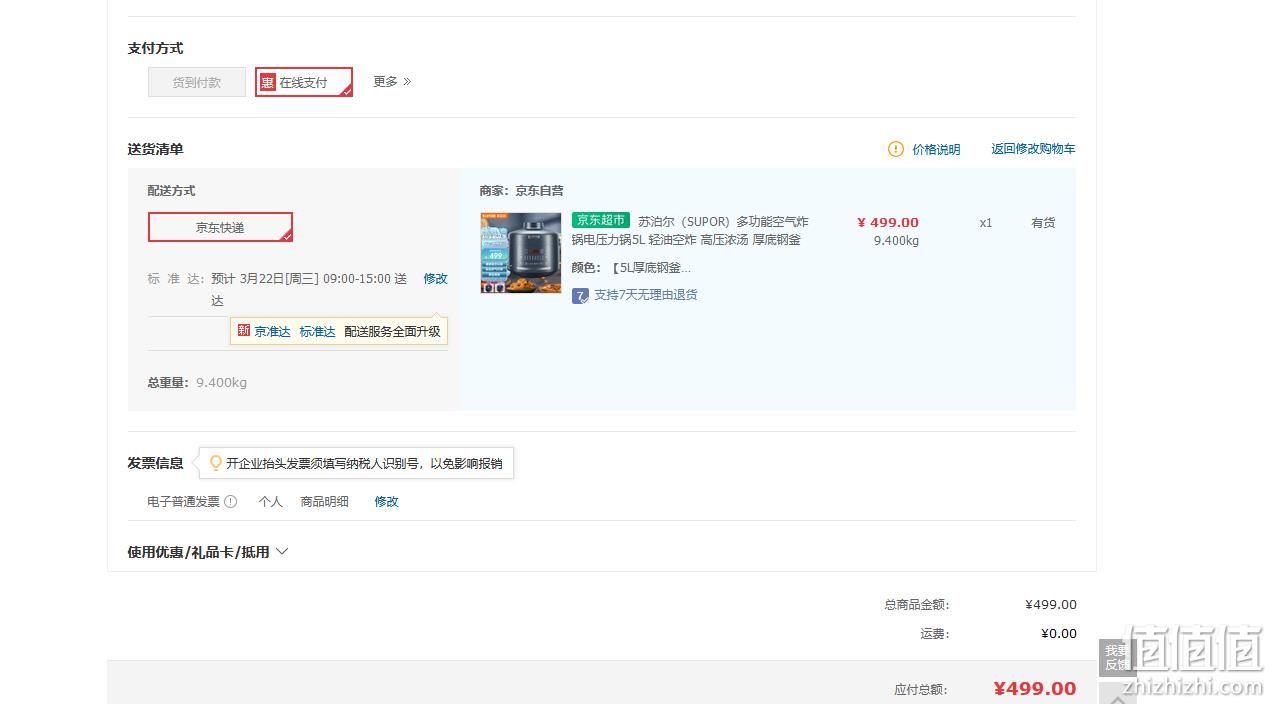The height and width of the screenshot is (704, 1272).
Task: Click 修改 next to the delivery time
Action: click(x=435, y=279)
